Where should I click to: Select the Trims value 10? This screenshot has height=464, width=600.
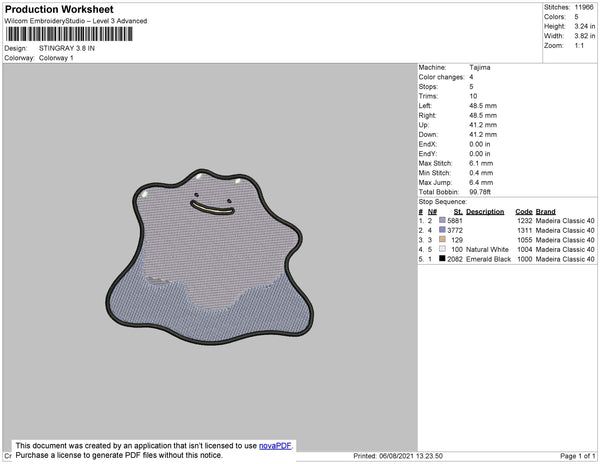(x=473, y=96)
